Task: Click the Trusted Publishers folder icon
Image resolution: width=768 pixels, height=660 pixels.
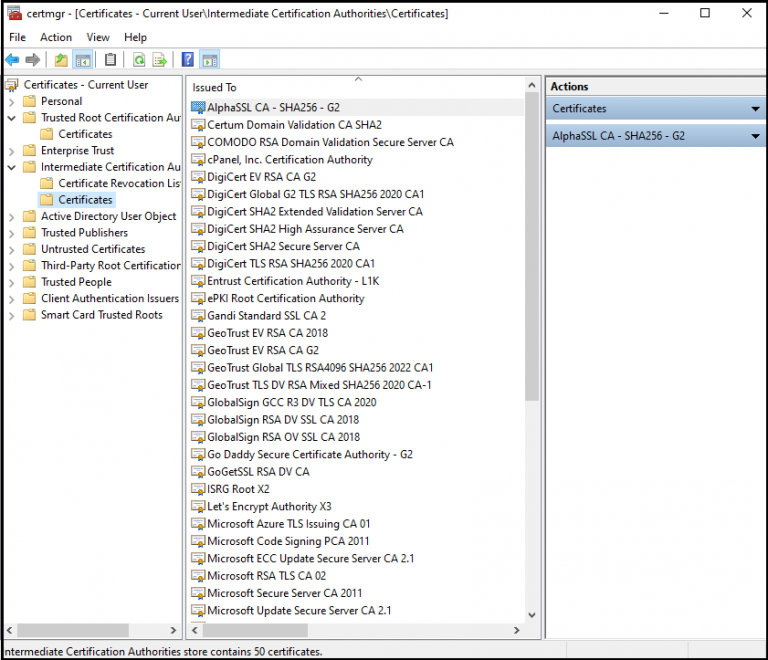Action: (30, 233)
